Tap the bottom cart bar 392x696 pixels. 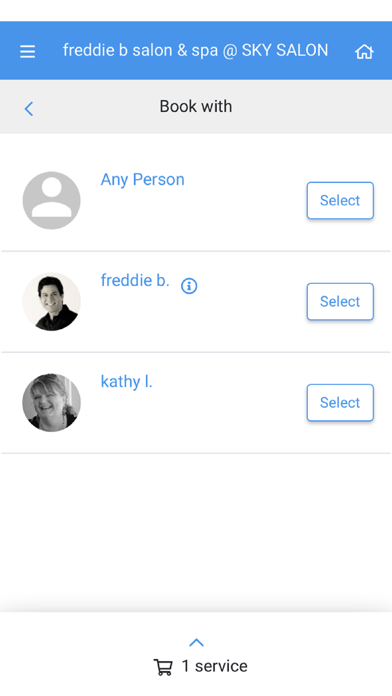point(196,654)
